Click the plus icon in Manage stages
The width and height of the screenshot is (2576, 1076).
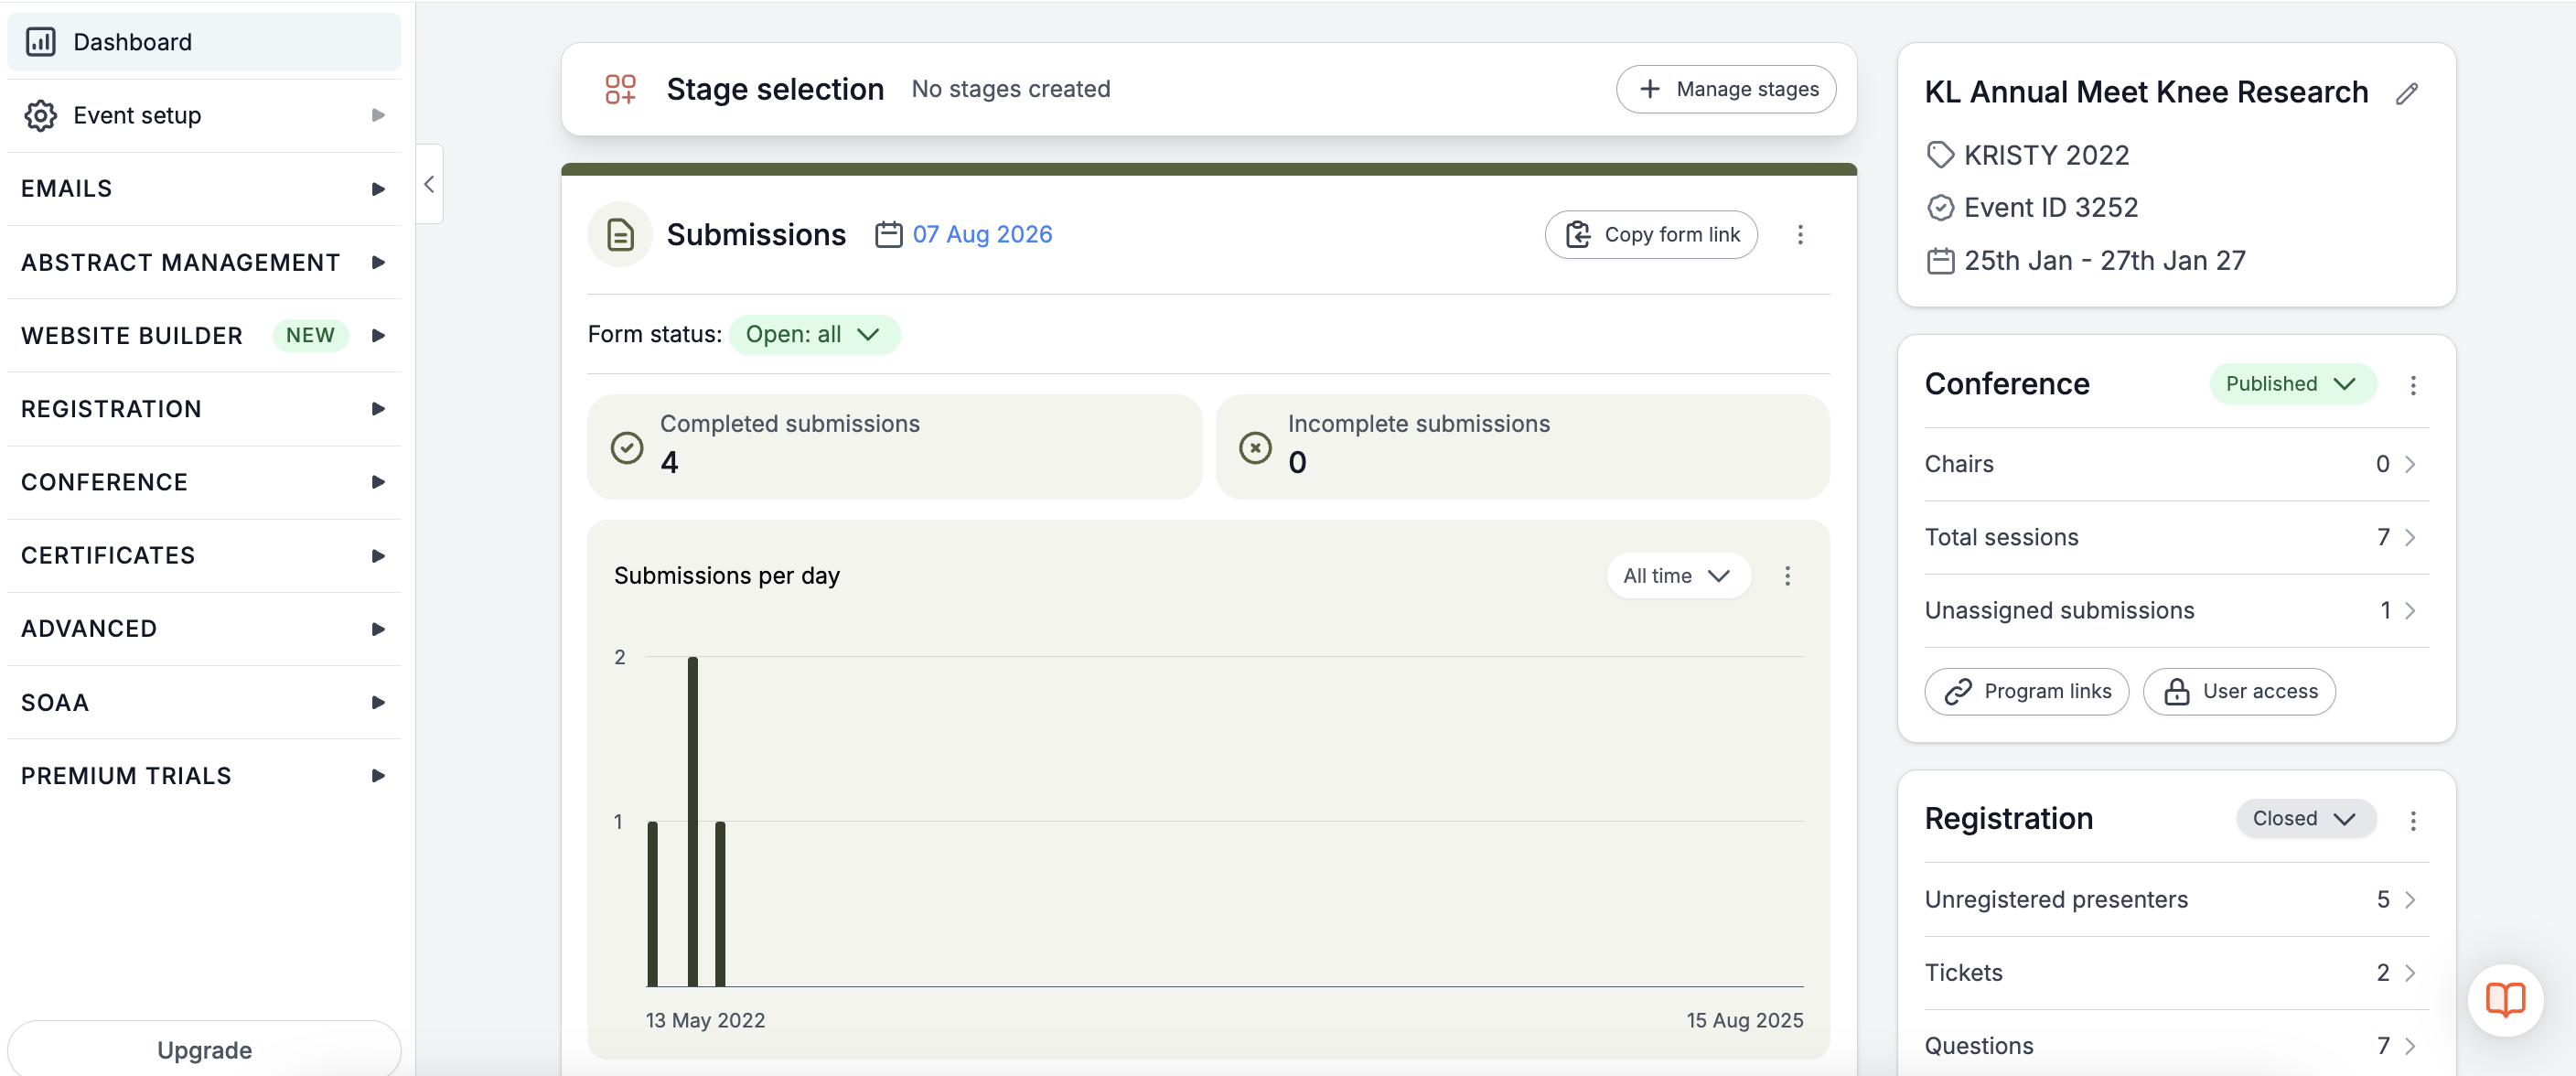[x=1650, y=89]
